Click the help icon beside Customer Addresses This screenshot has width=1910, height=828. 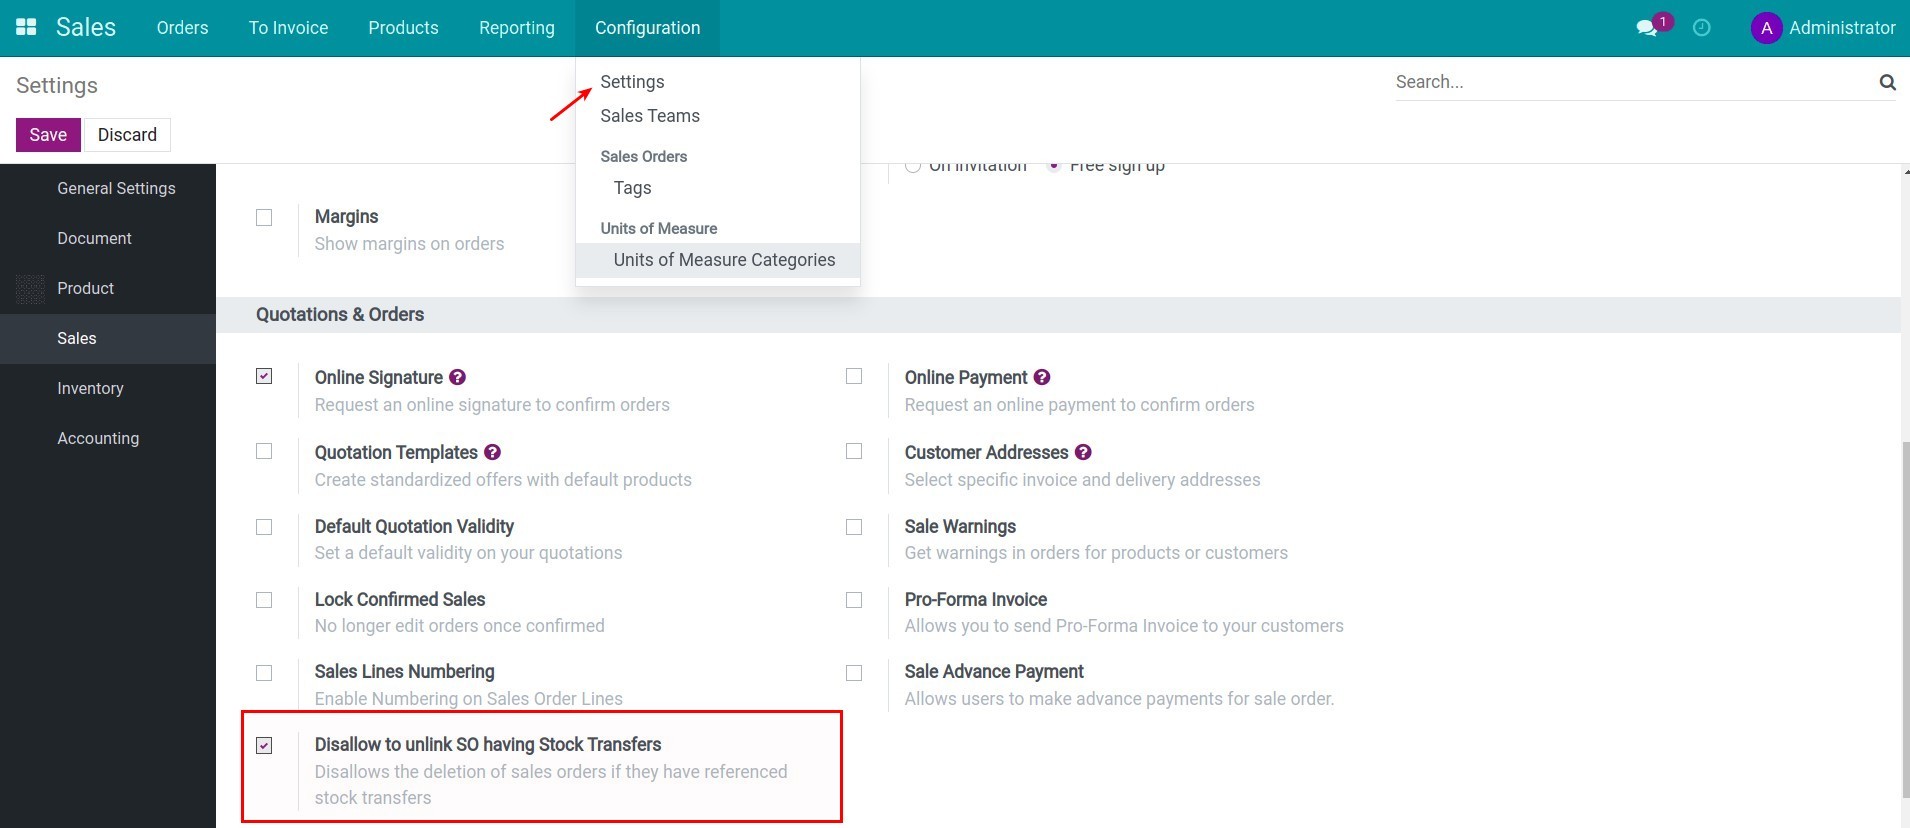click(x=1084, y=452)
